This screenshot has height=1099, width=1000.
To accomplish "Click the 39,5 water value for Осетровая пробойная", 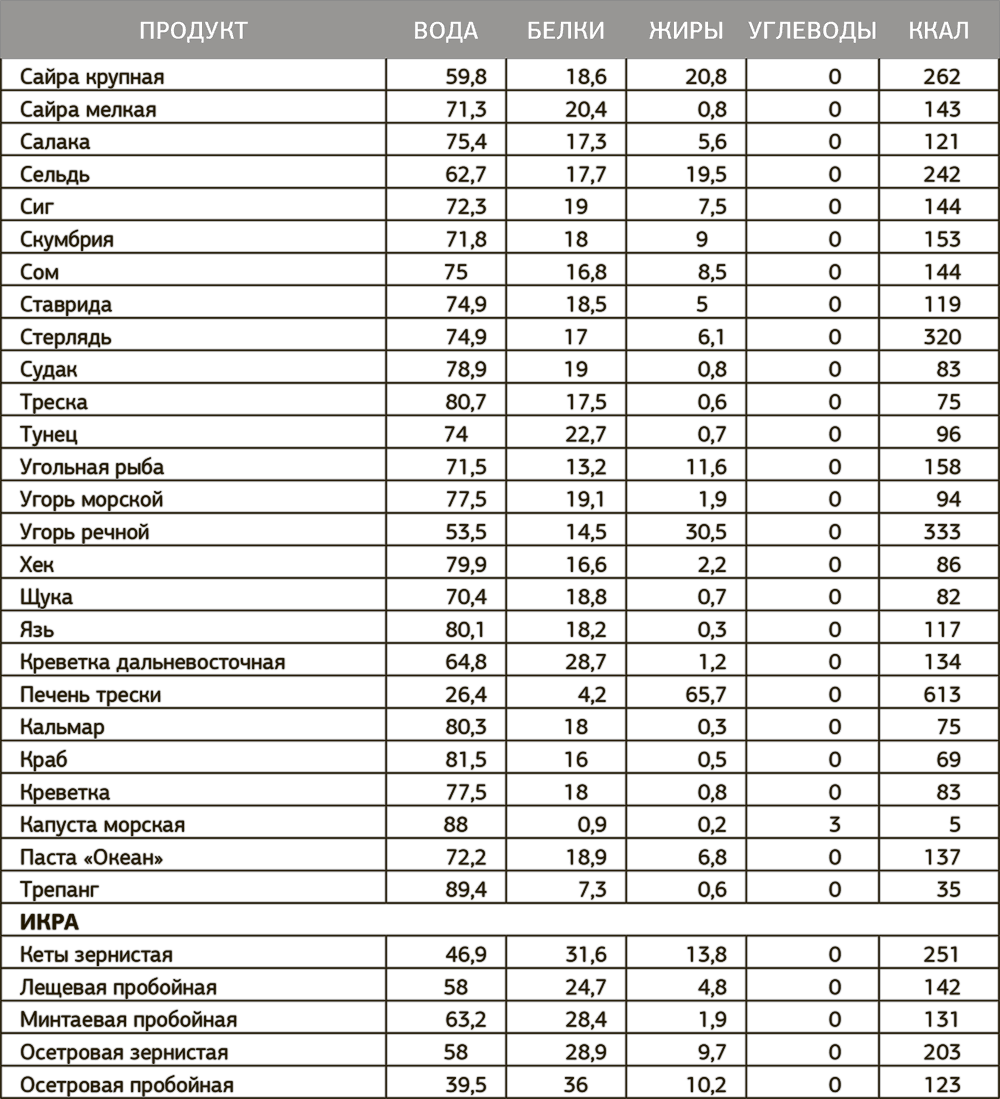I will (465, 1085).
